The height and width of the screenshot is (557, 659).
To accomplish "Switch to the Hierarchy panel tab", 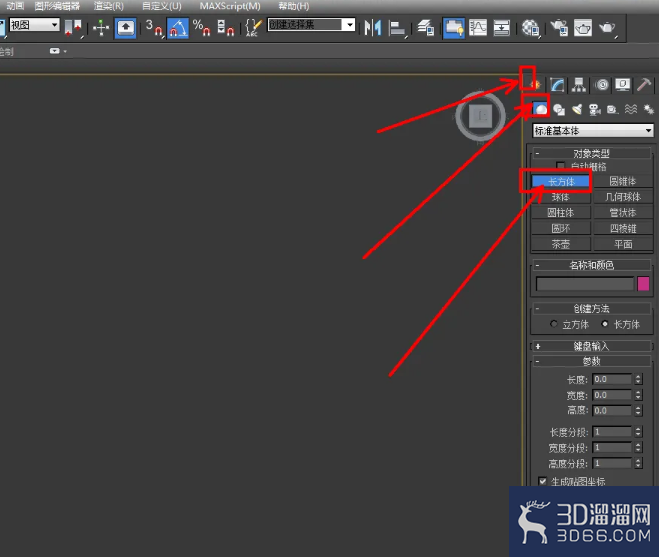I will (579, 85).
